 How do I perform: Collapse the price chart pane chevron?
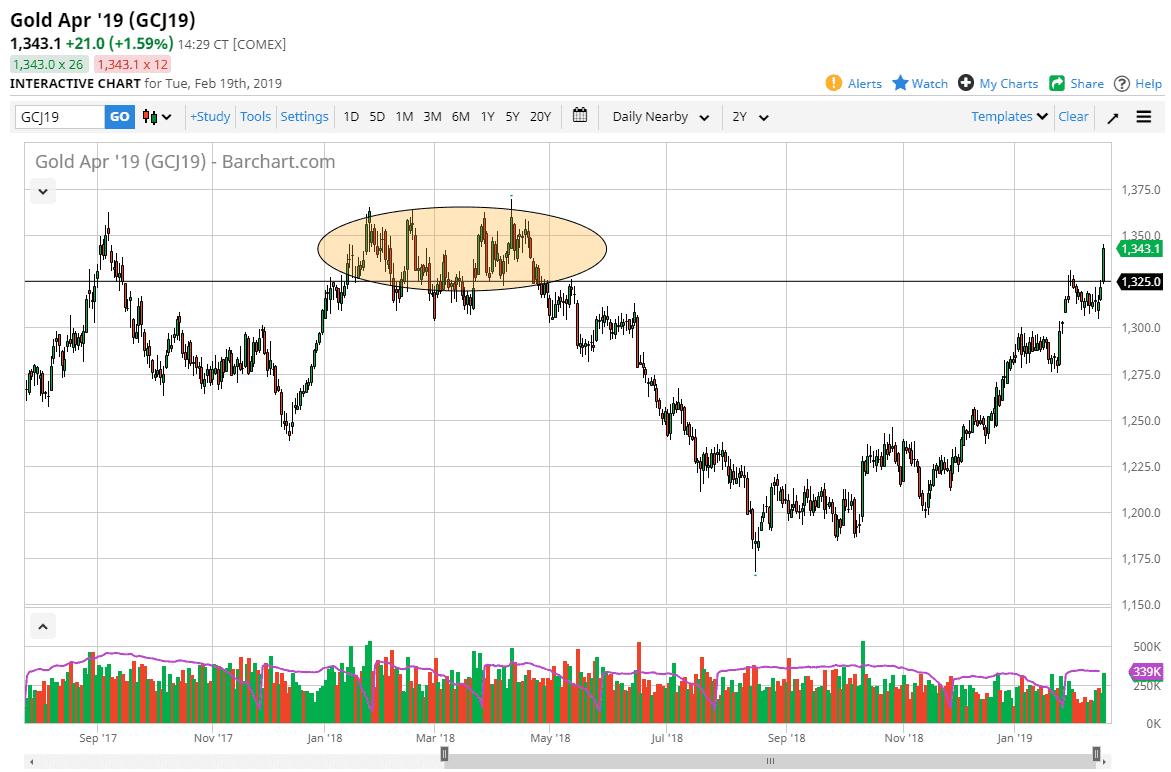(43, 190)
